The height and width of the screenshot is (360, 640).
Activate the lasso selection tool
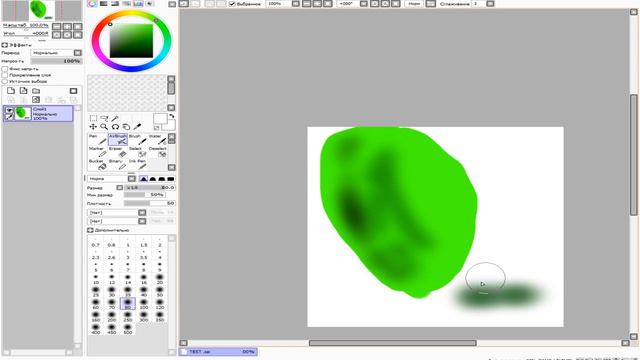point(104,118)
